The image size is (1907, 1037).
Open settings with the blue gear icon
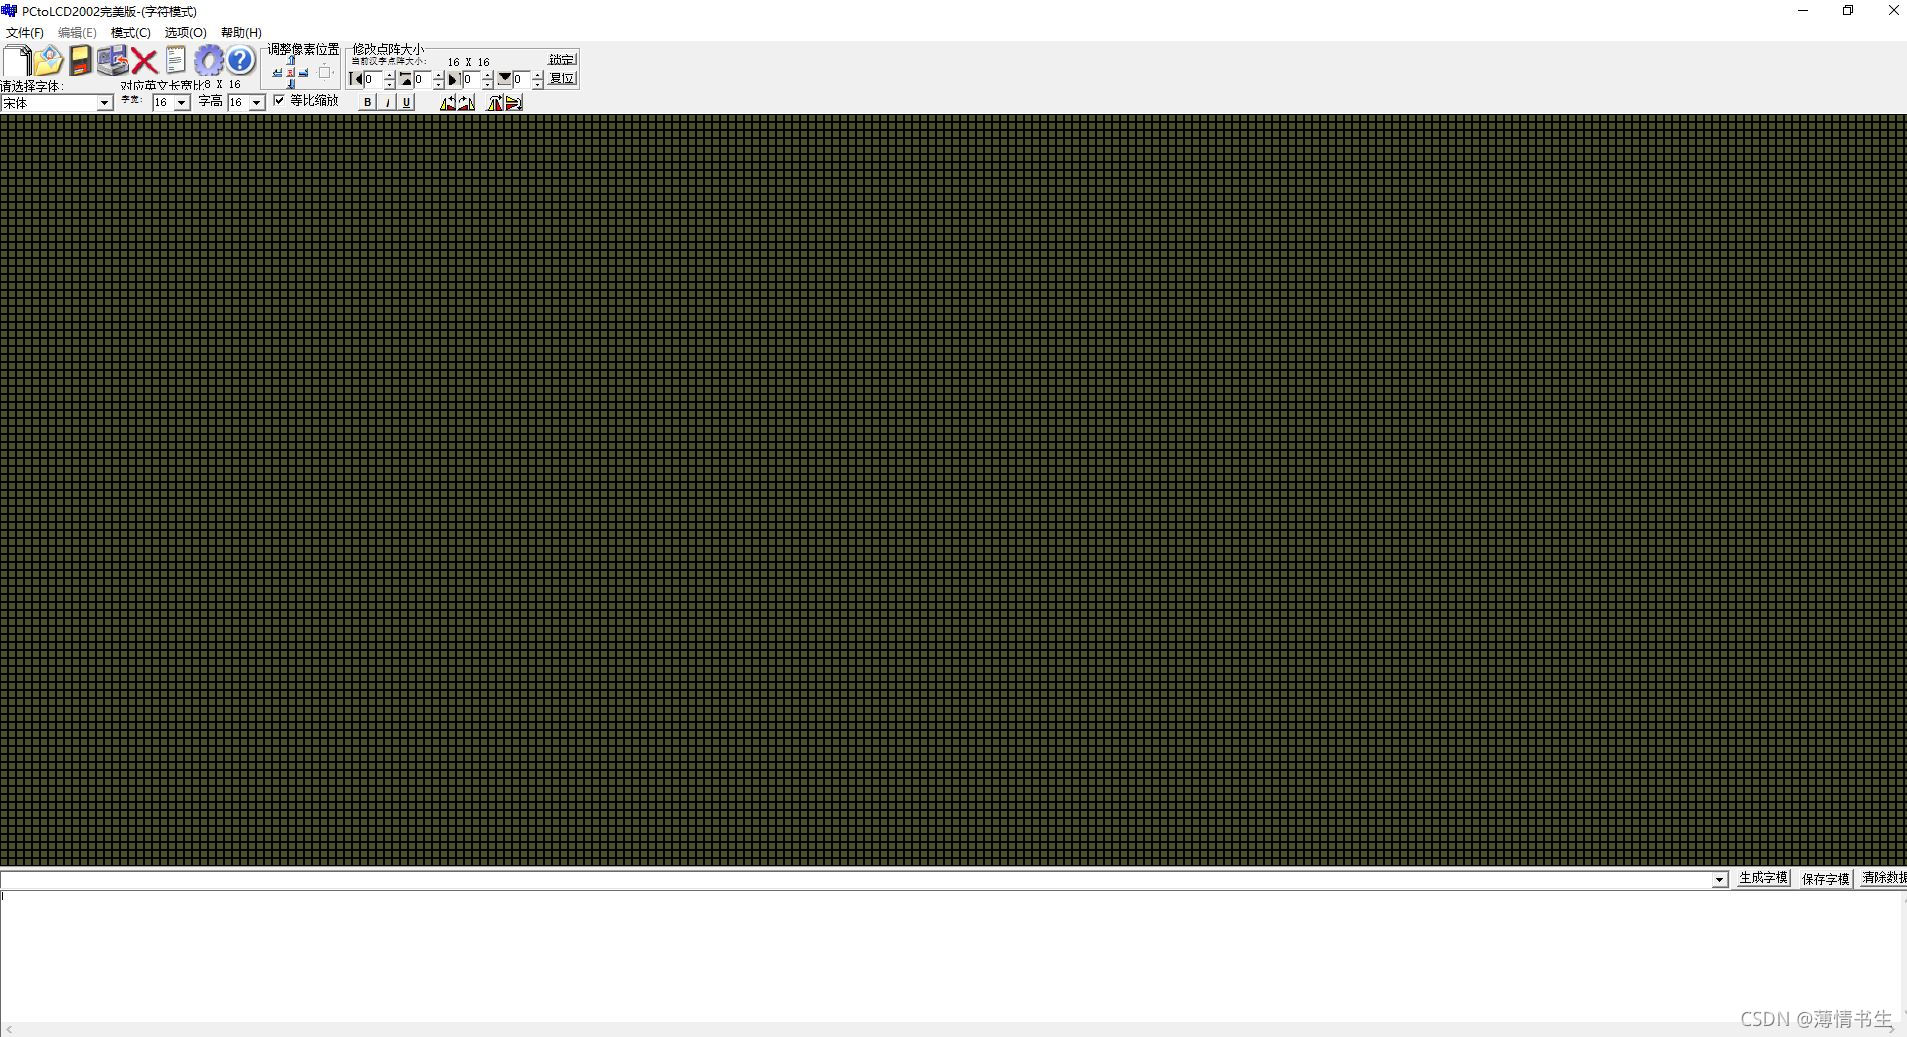[208, 61]
